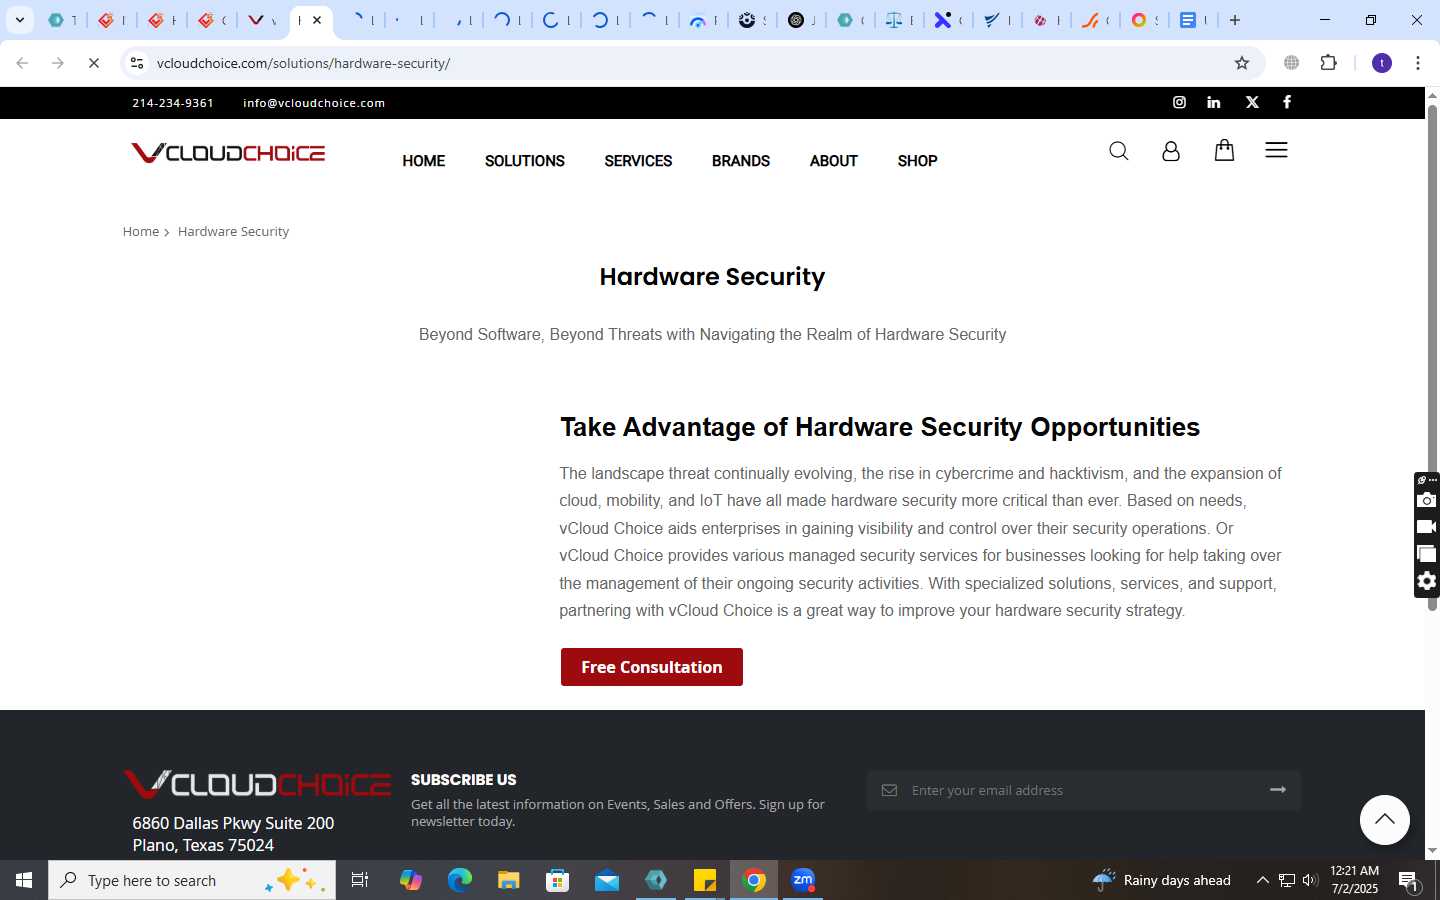This screenshot has height=900, width=1440.
Task: Open File Explorer from the taskbar
Action: point(509,880)
